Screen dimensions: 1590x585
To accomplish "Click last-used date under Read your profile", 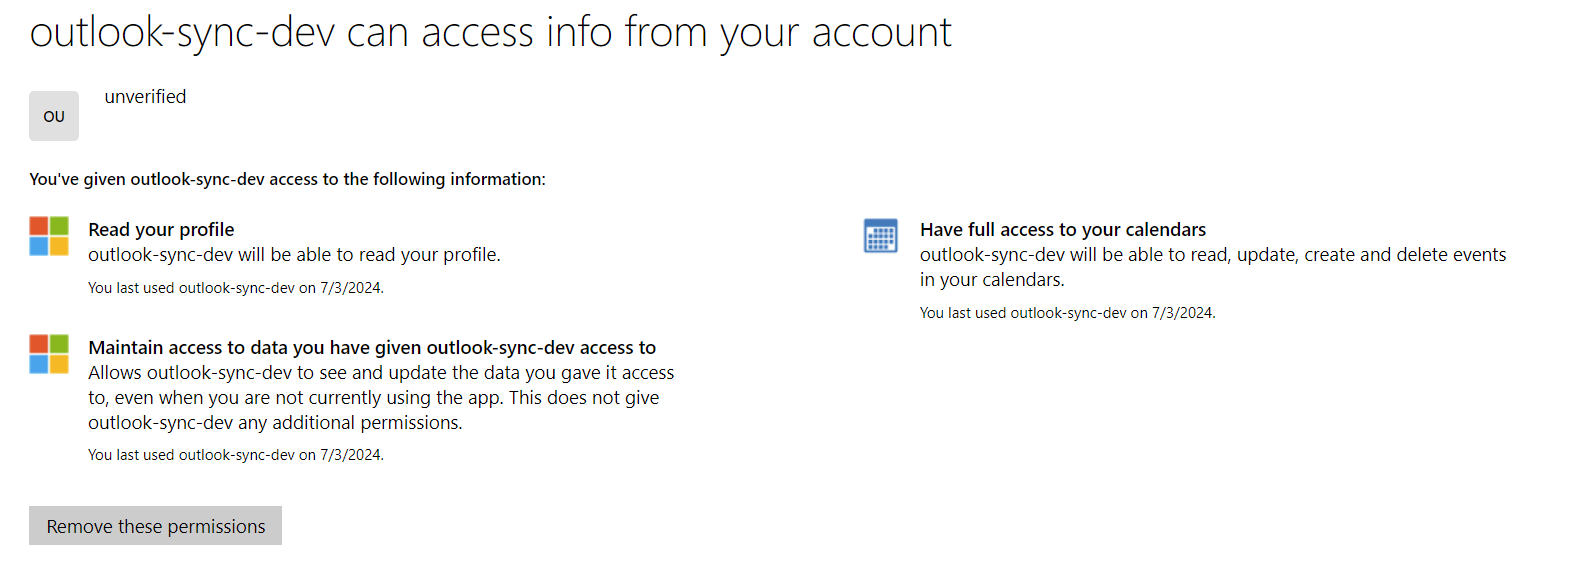I will (236, 288).
